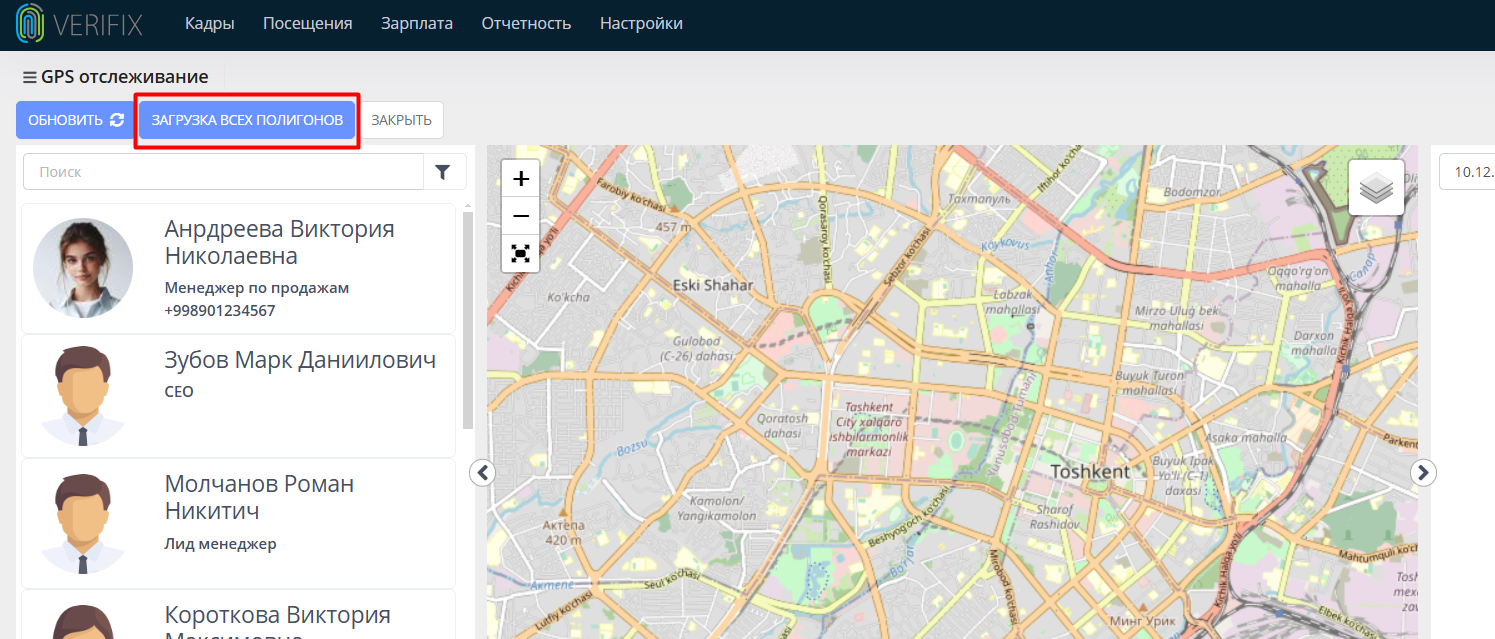Click the Verifix logo
The width and height of the screenshot is (1495, 639).
point(80,24)
